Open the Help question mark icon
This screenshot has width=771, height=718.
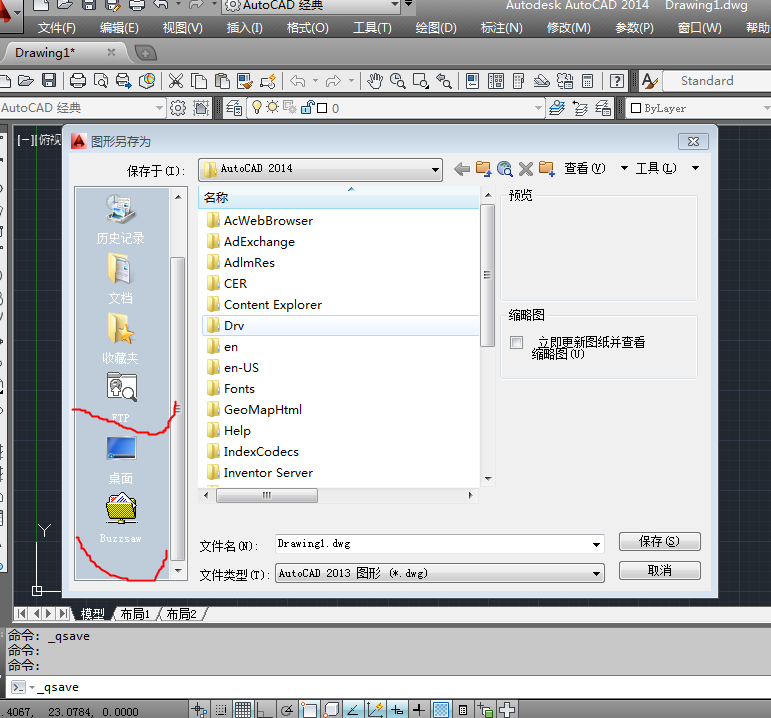click(616, 81)
